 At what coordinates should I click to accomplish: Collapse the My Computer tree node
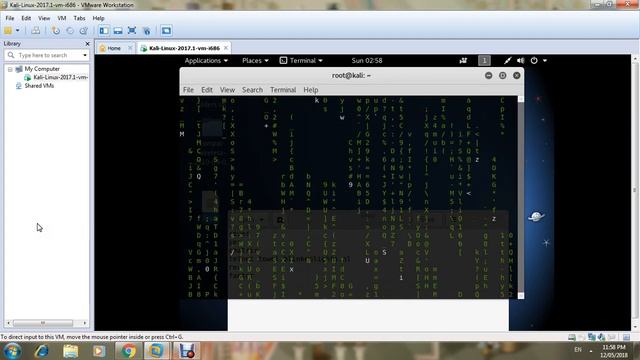[10, 69]
